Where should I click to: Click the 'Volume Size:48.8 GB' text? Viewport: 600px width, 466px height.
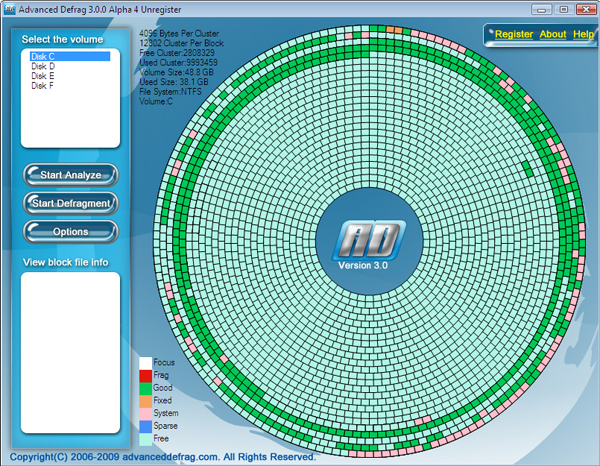tap(176, 72)
